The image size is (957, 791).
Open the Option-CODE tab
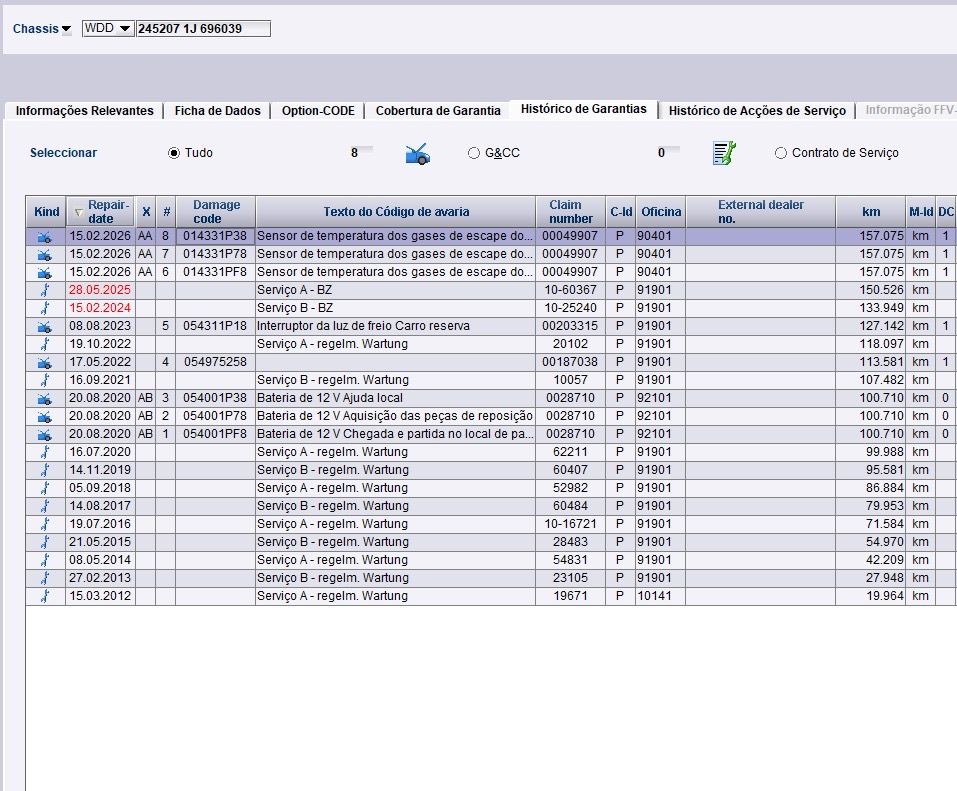click(x=318, y=110)
